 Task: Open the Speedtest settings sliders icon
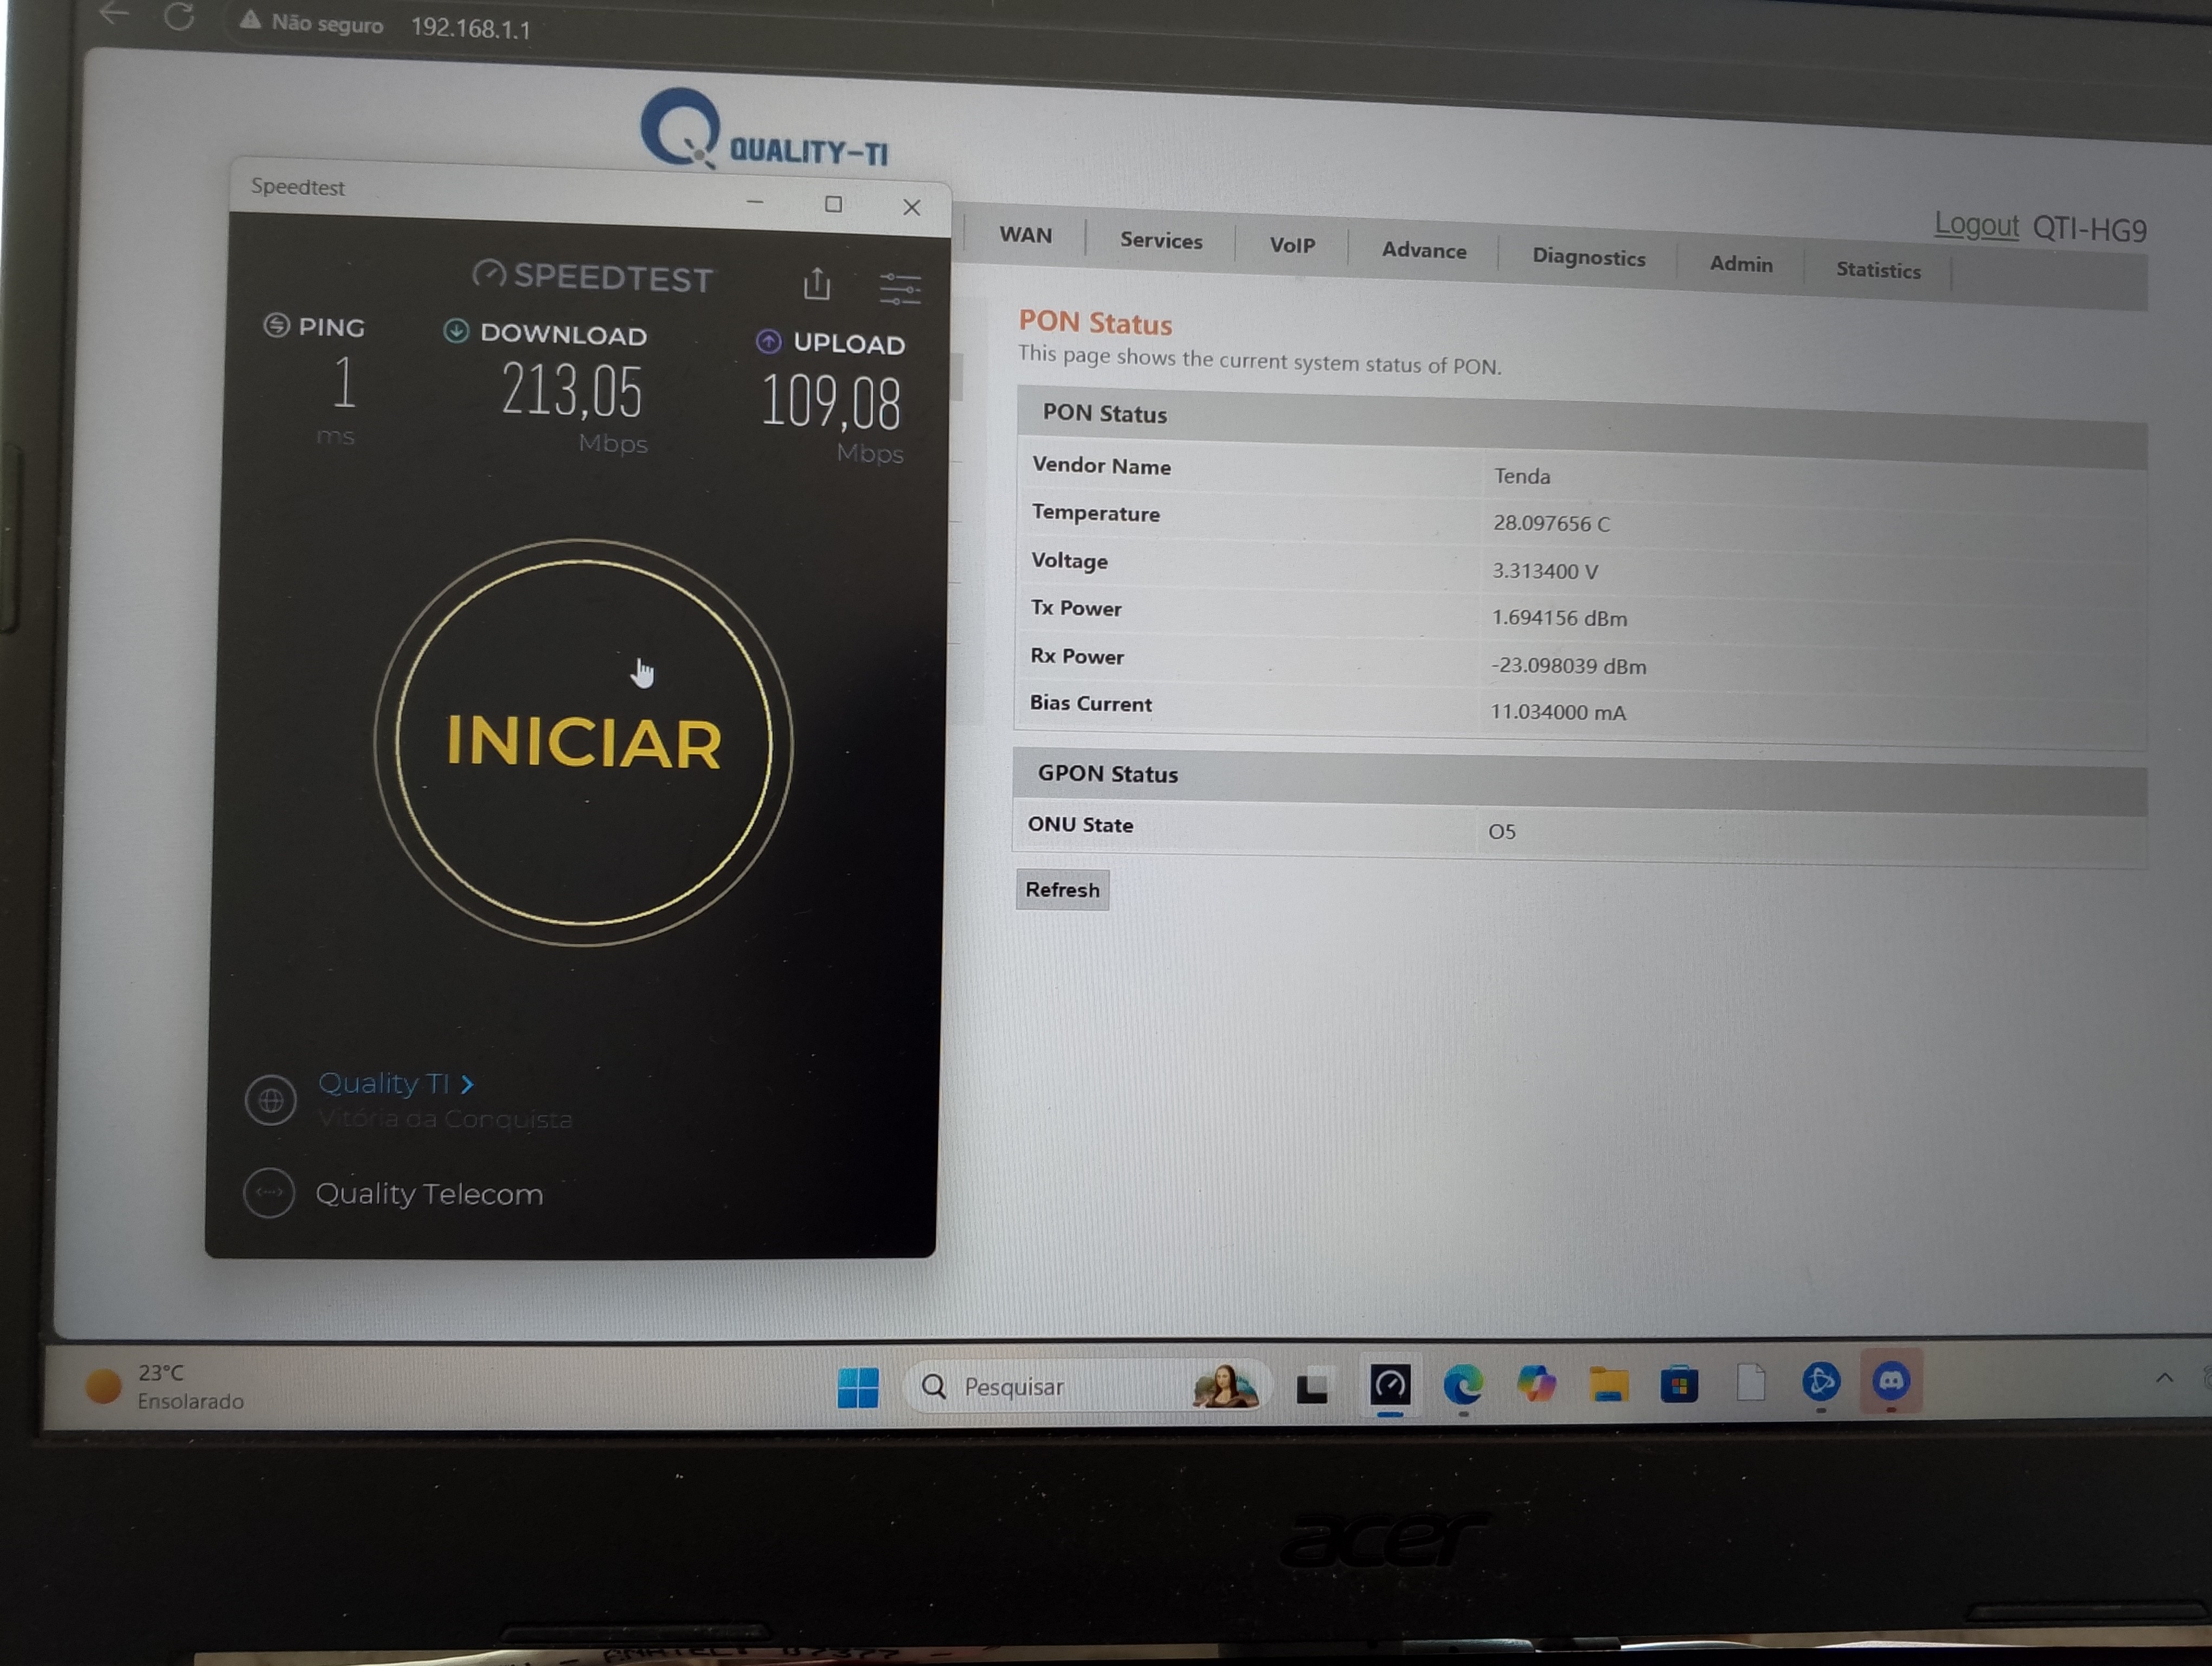point(899,289)
